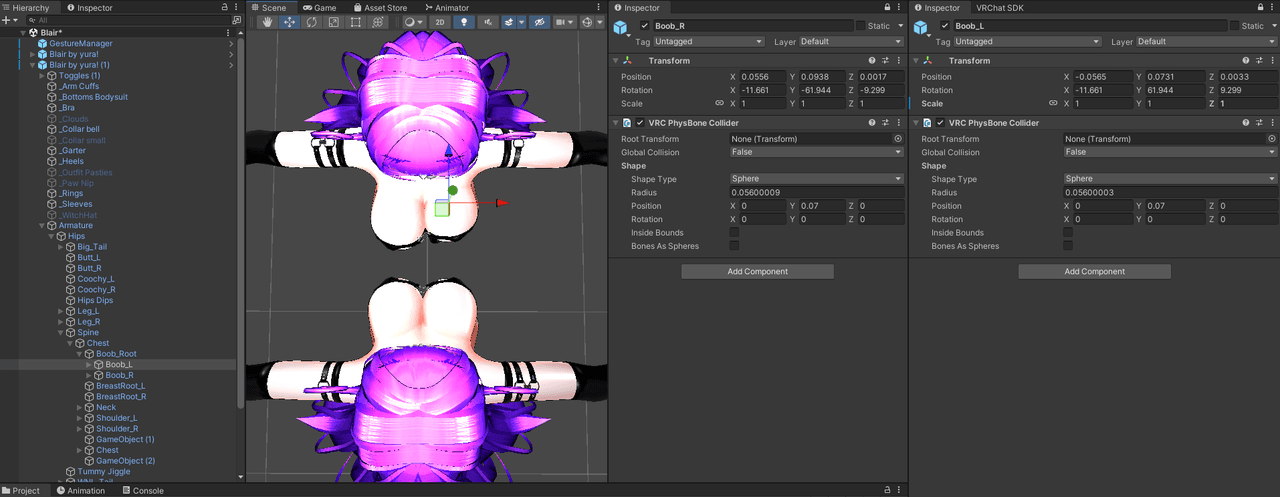Collapse VRC PhysBone Collider in Boob_L Inspector
This screenshot has width=1280, height=497.
(x=916, y=123)
